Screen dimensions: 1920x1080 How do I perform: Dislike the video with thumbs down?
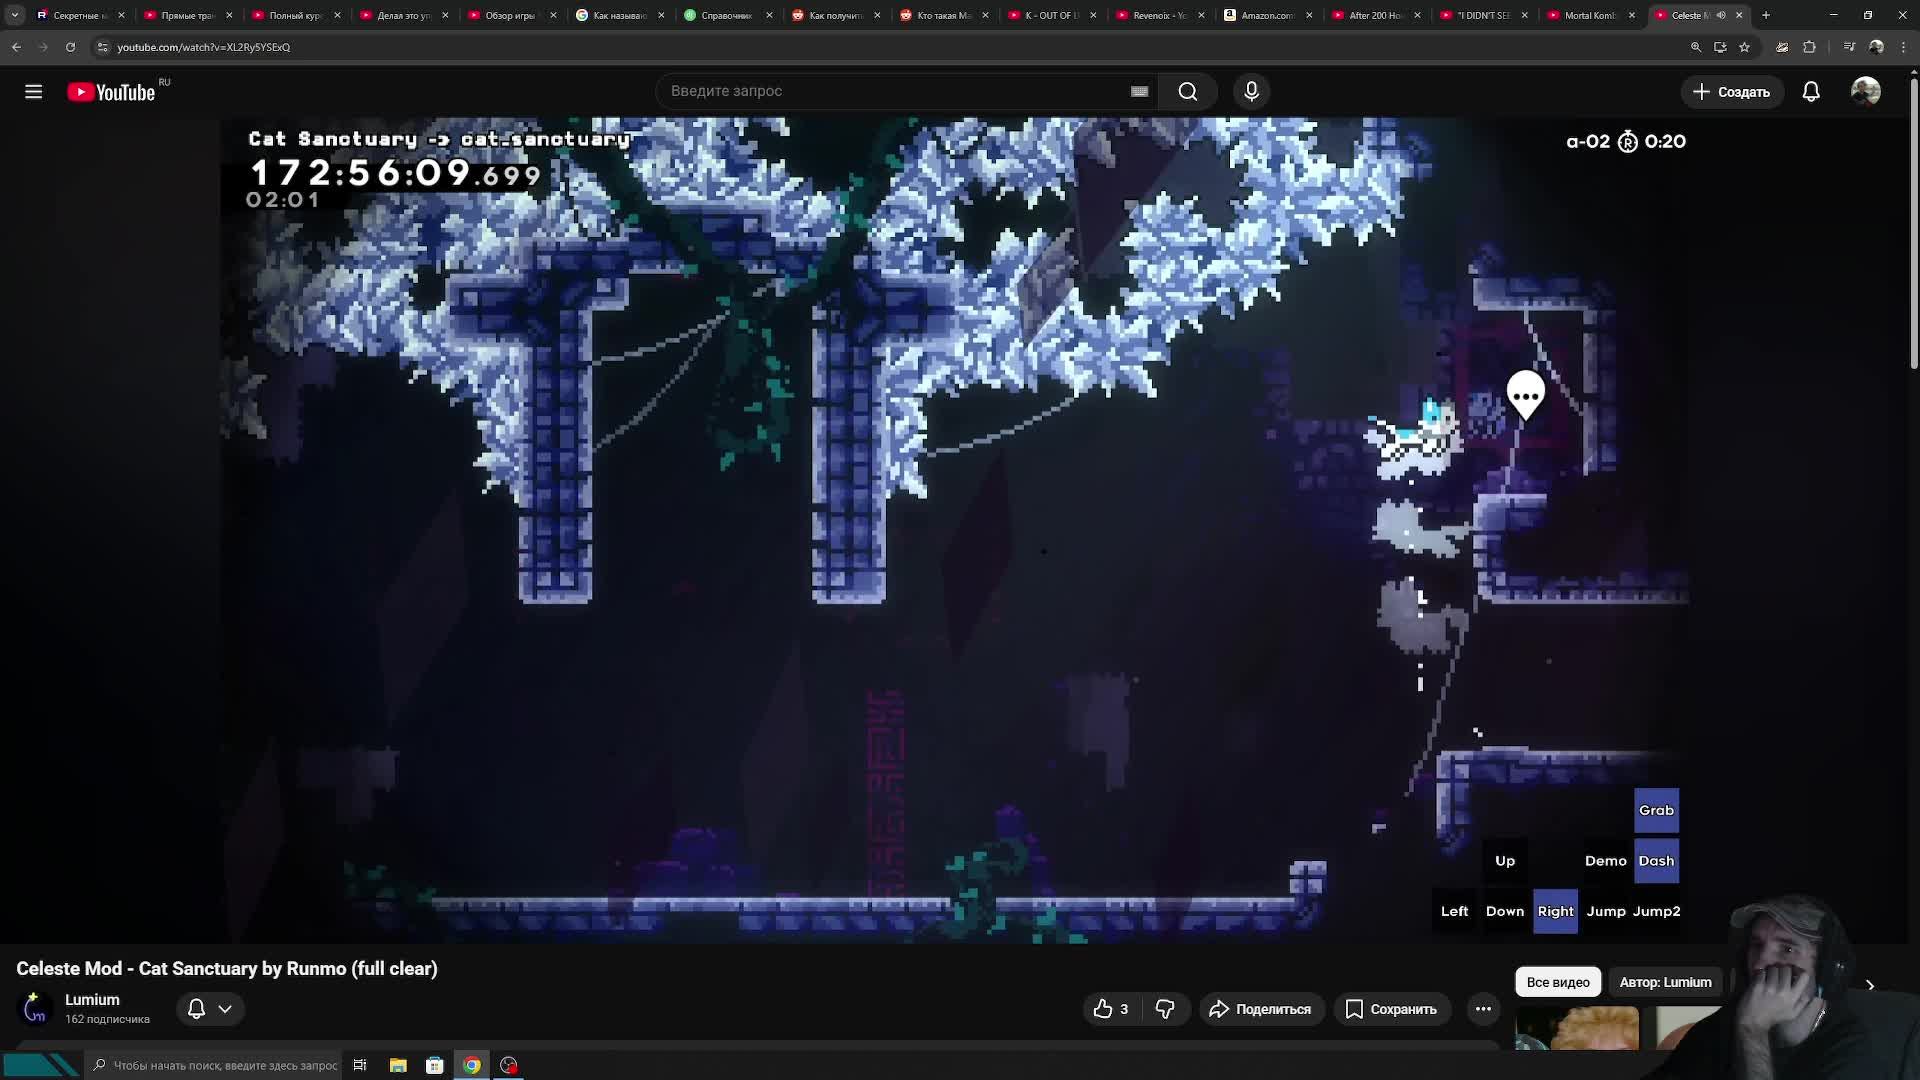1165,1009
